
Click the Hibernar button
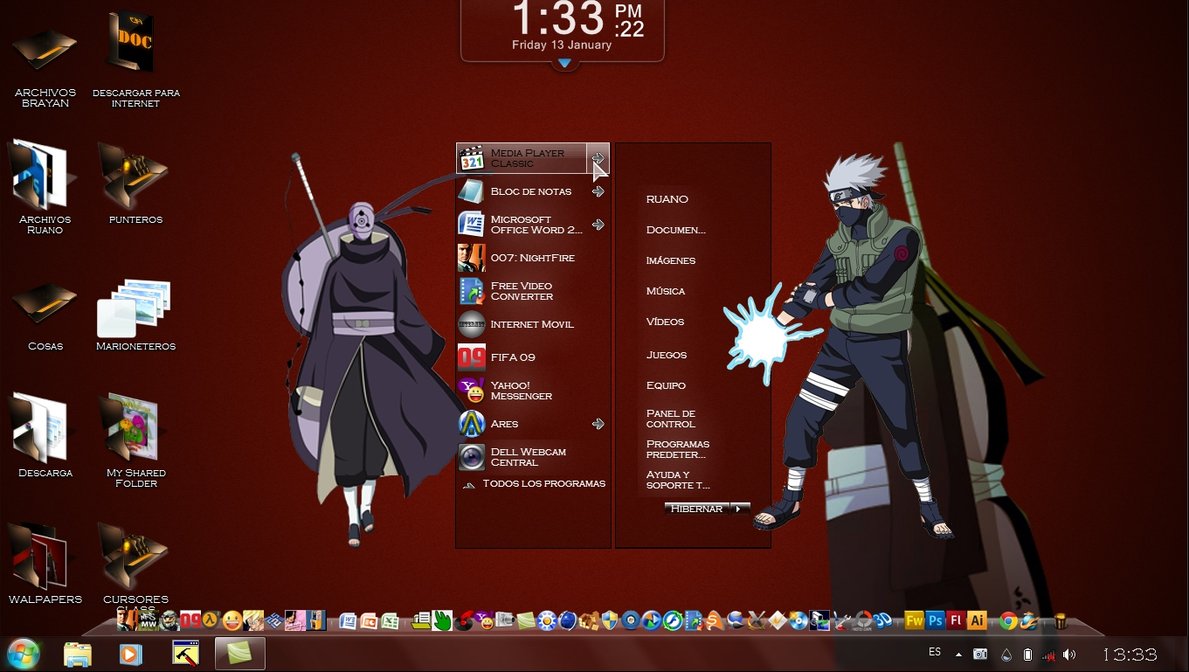point(696,509)
